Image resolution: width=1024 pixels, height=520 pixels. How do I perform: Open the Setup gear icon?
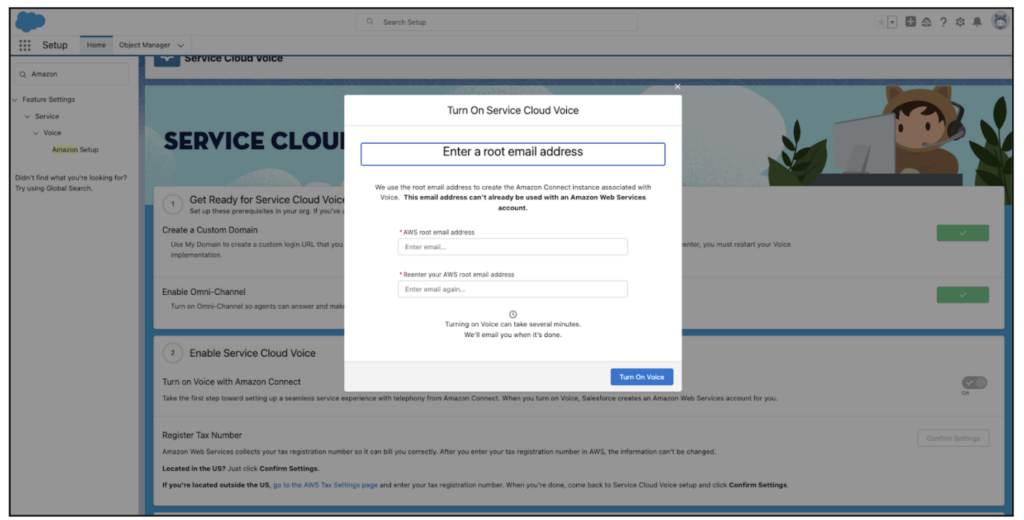coord(960,22)
